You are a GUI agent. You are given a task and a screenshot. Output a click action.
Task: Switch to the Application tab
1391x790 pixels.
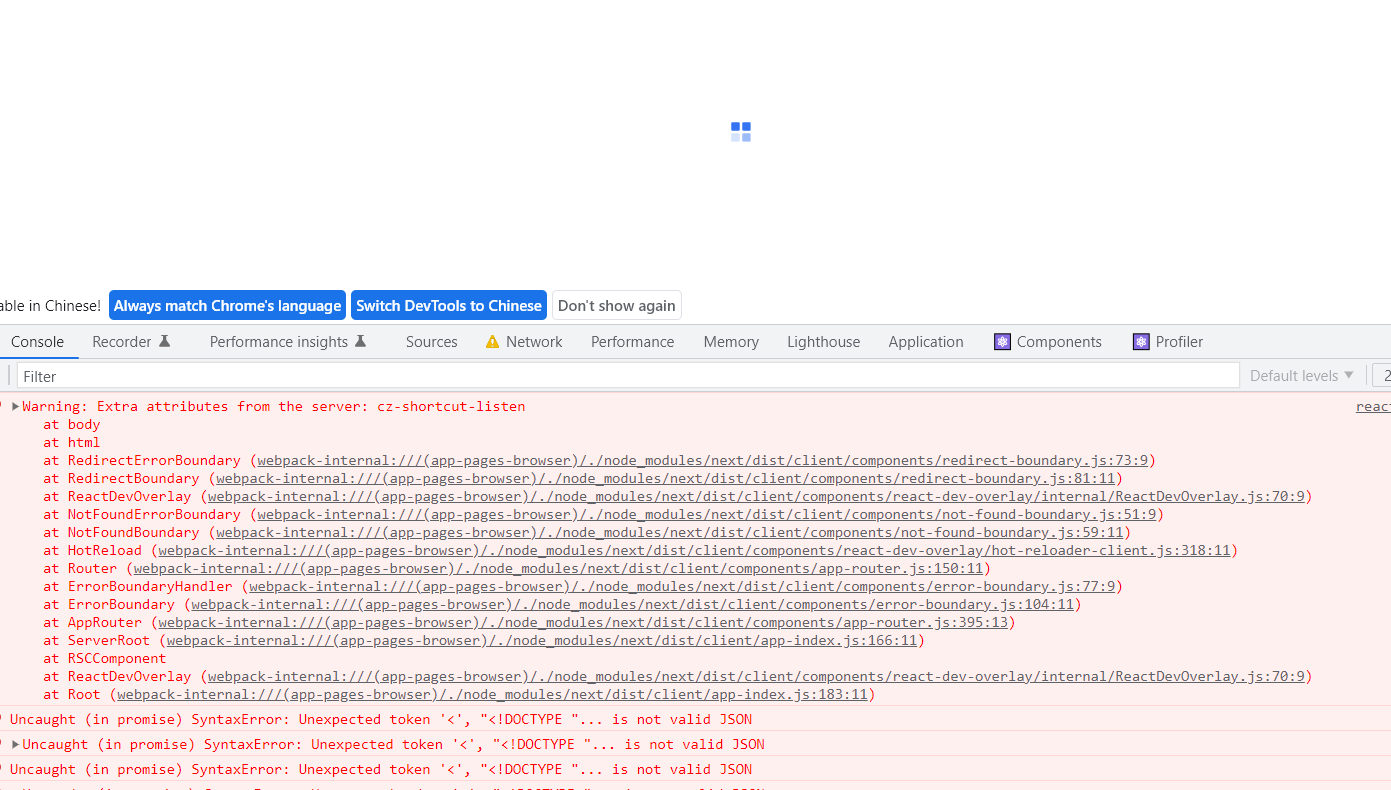tap(925, 341)
